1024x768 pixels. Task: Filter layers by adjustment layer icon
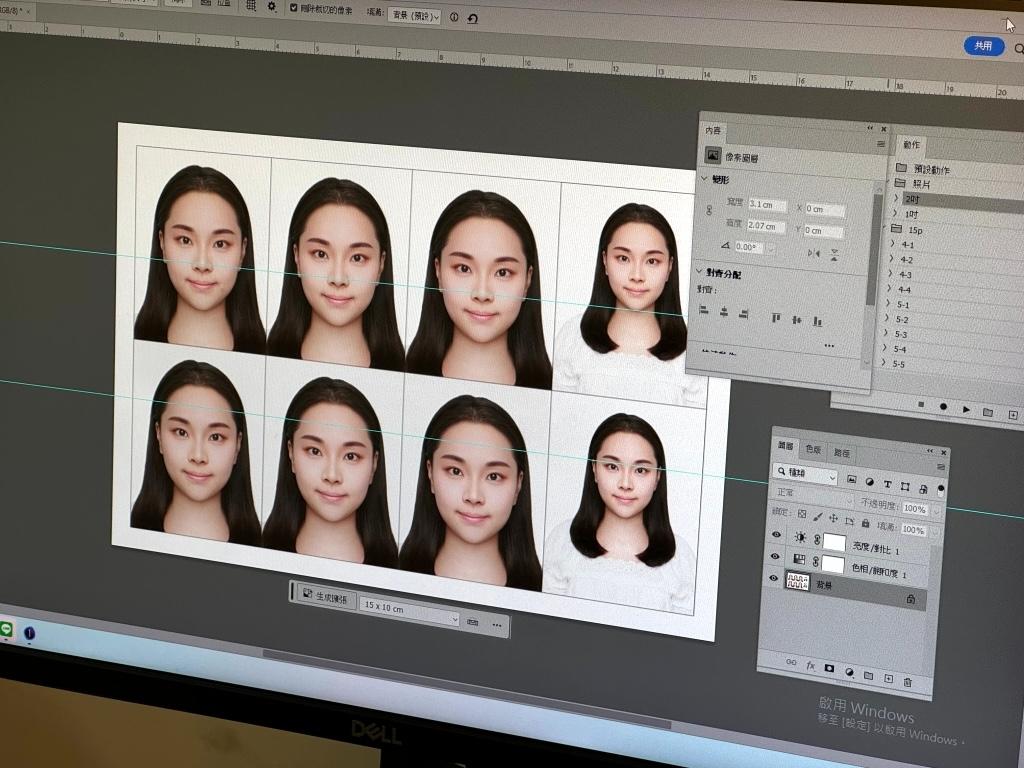click(869, 482)
